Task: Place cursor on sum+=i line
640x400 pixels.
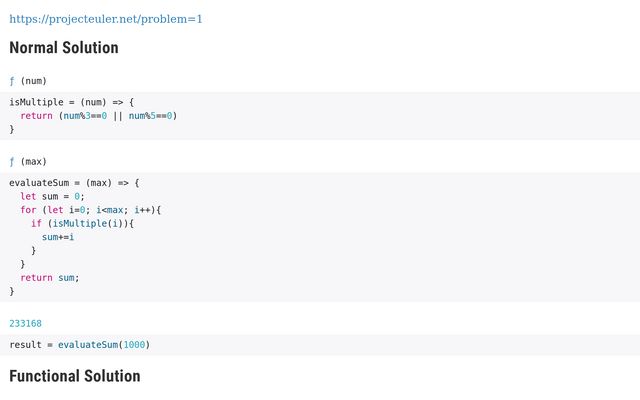Action: click(58, 237)
